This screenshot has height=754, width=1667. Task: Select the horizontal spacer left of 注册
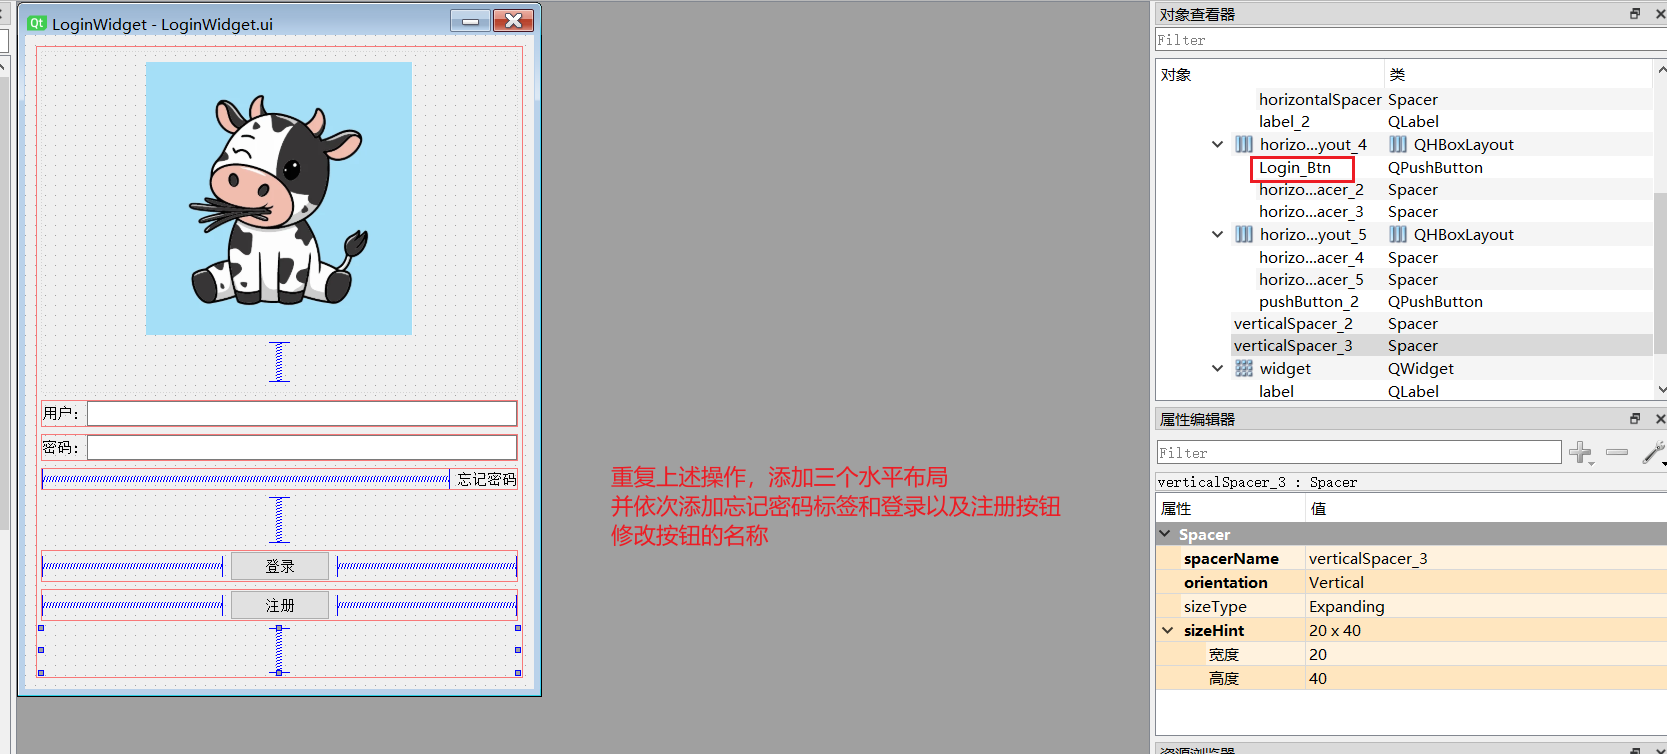click(x=133, y=605)
